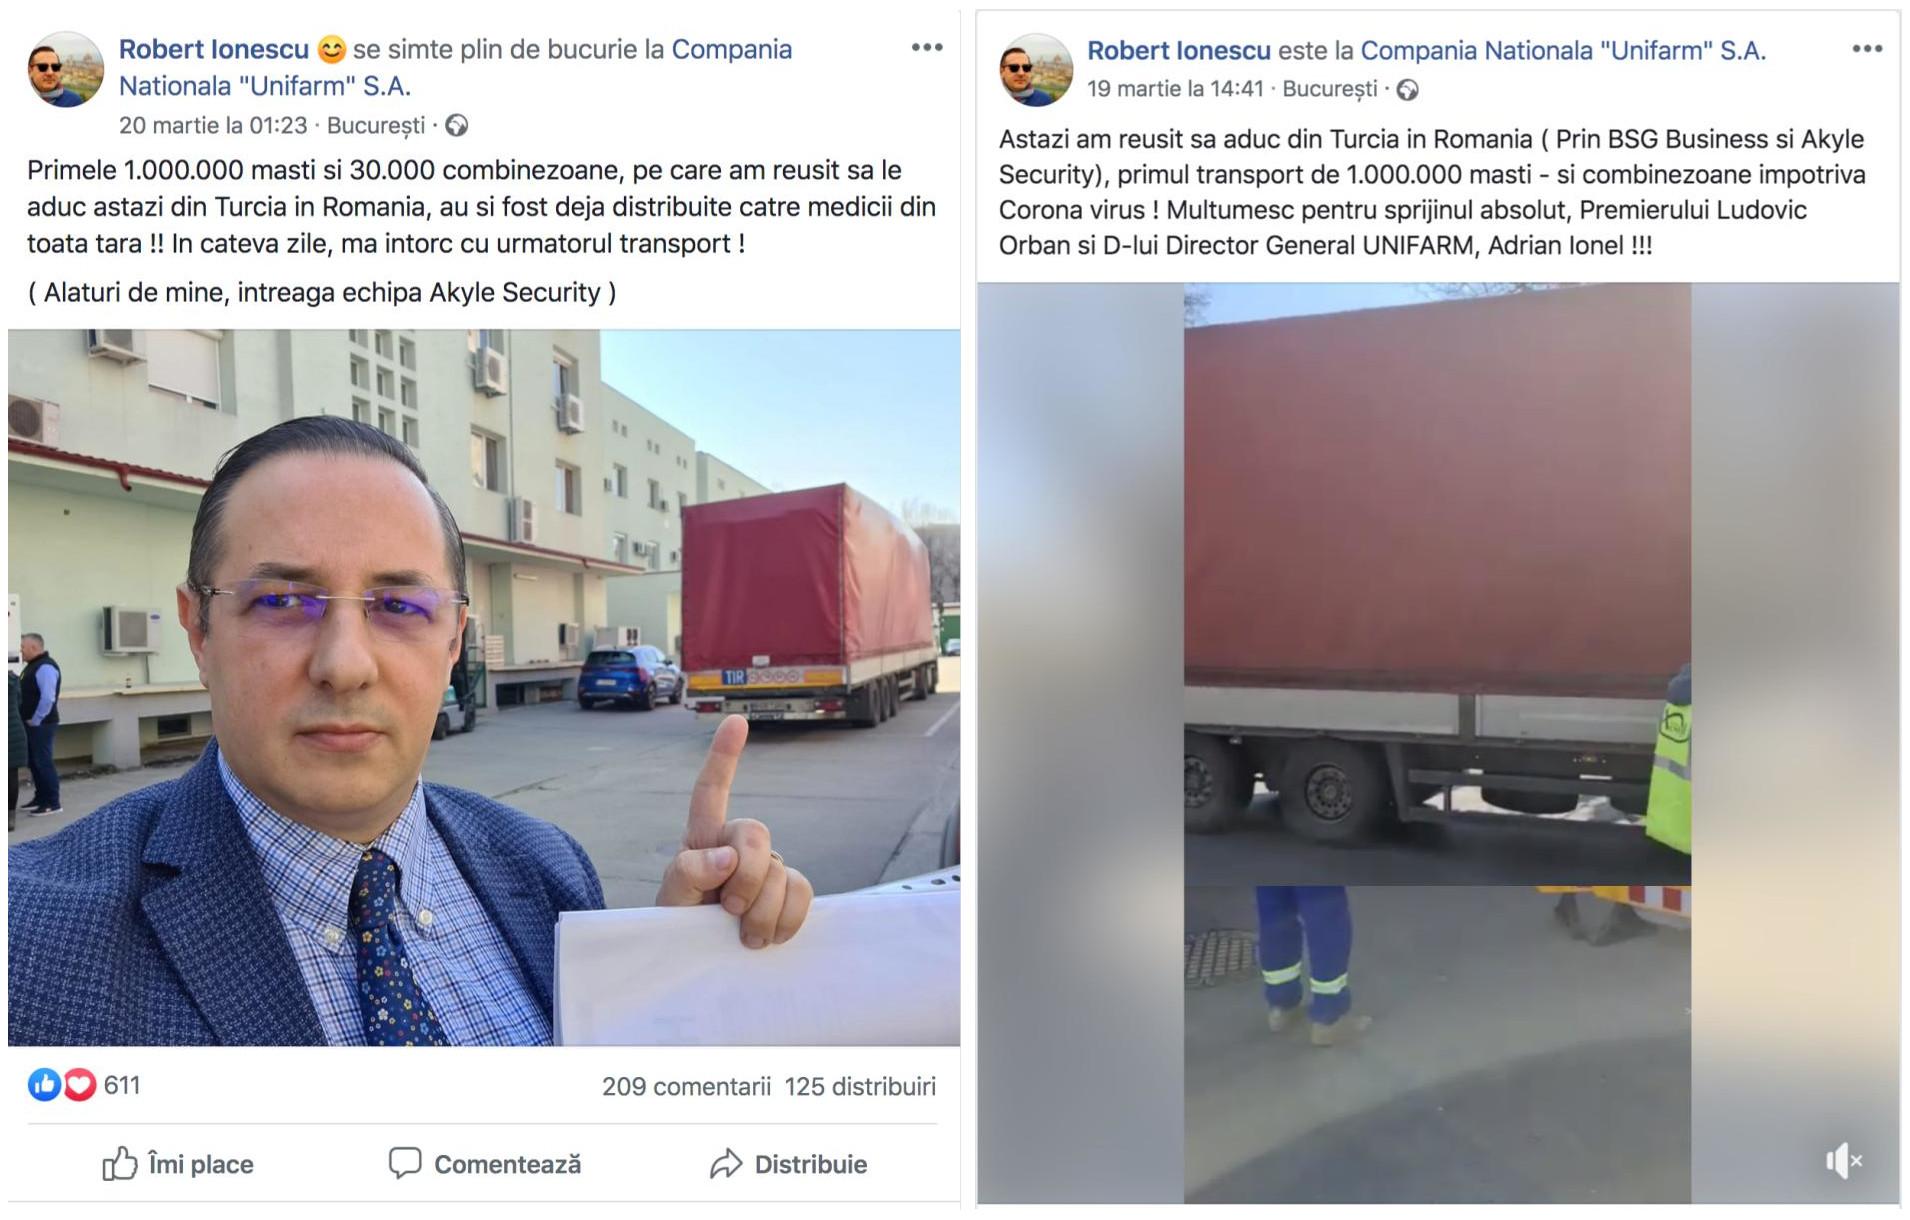Click the left post's profile avatar
1910x1220 pixels.
(x=65, y=69)
